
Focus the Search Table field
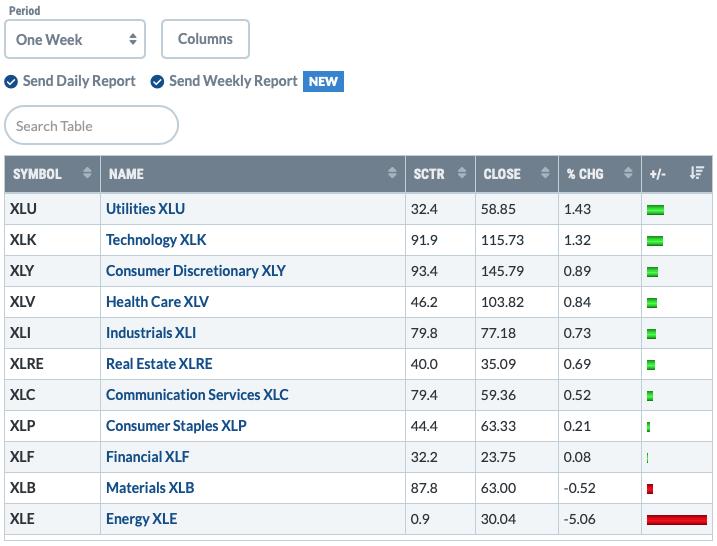click(x=91, y=125)
